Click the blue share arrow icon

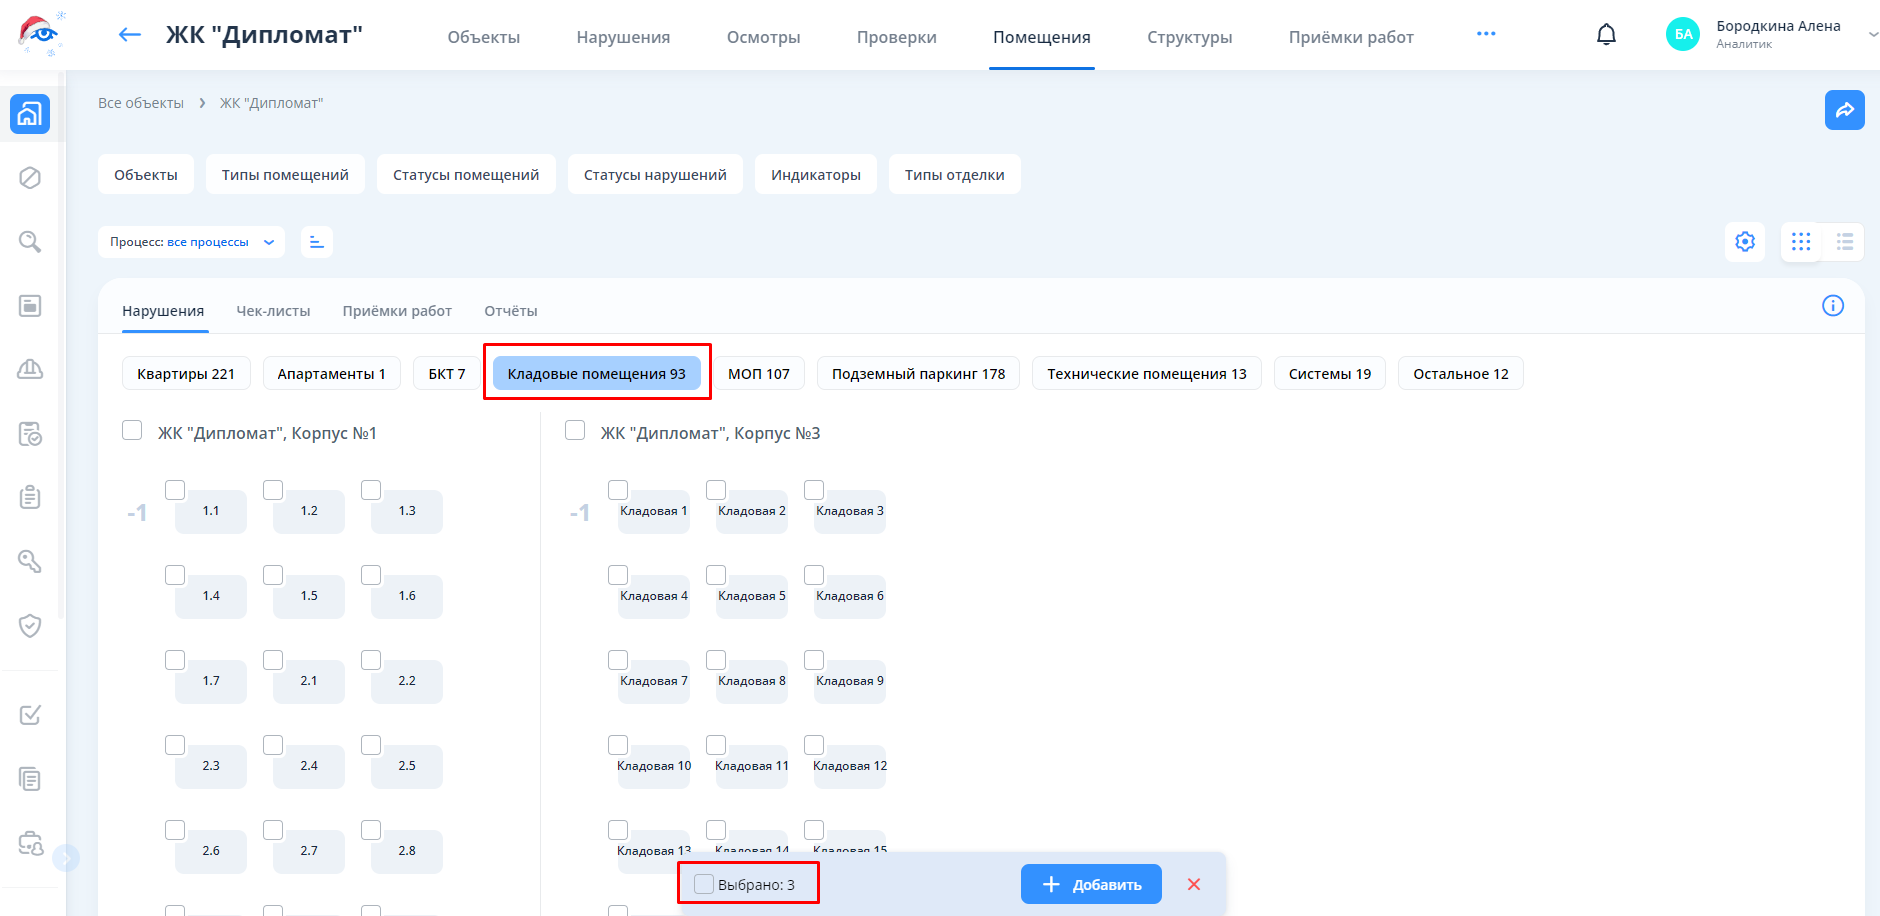(x=1844, y=110)
